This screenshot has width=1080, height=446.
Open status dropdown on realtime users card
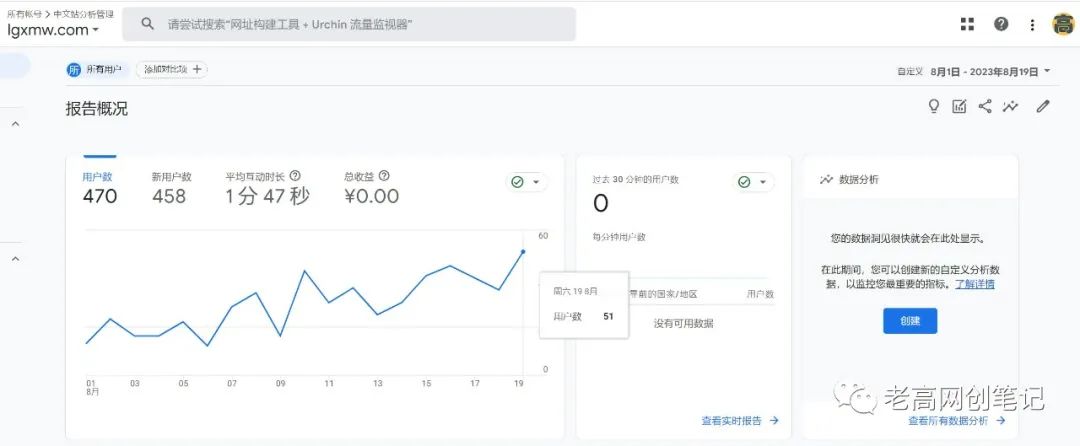pos(754,182)
